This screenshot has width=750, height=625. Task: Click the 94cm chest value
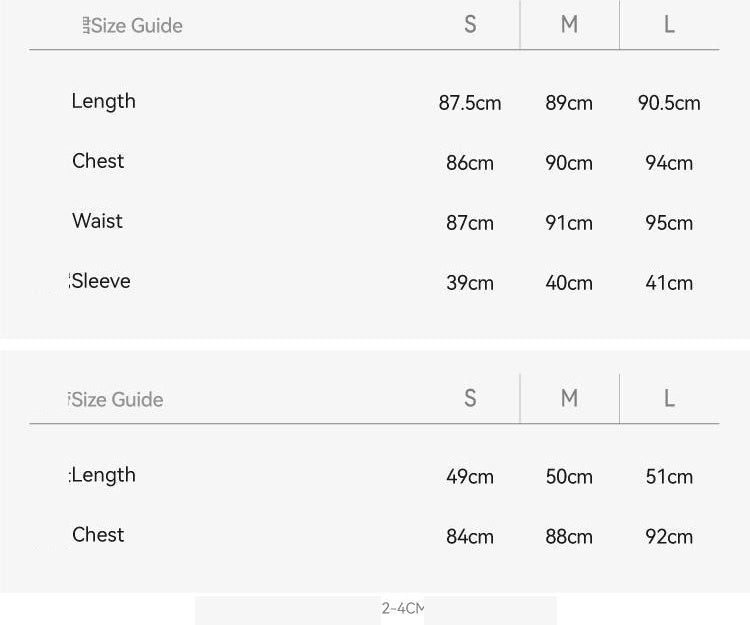pos(669,163)
